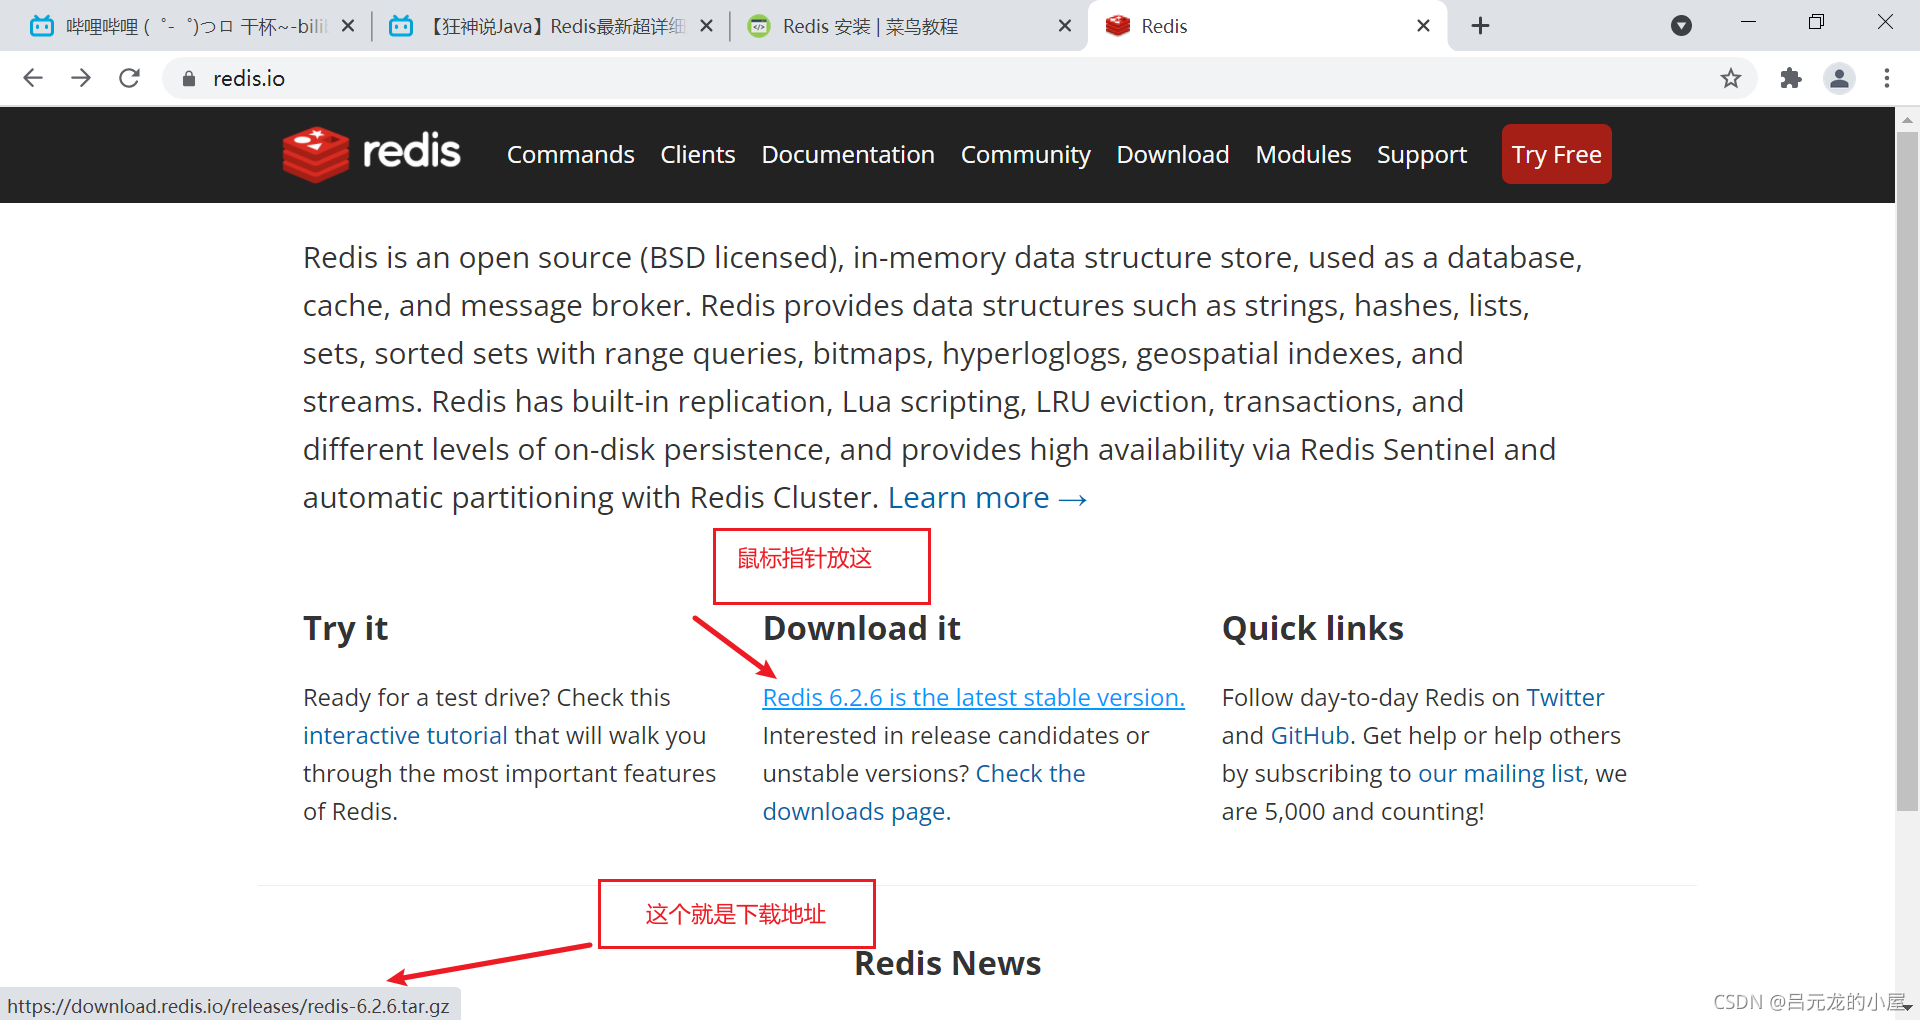This screenshot has height=1020, width=1920.
Task: Open the Chrome three-dot menu
Action: point(1887,78)
